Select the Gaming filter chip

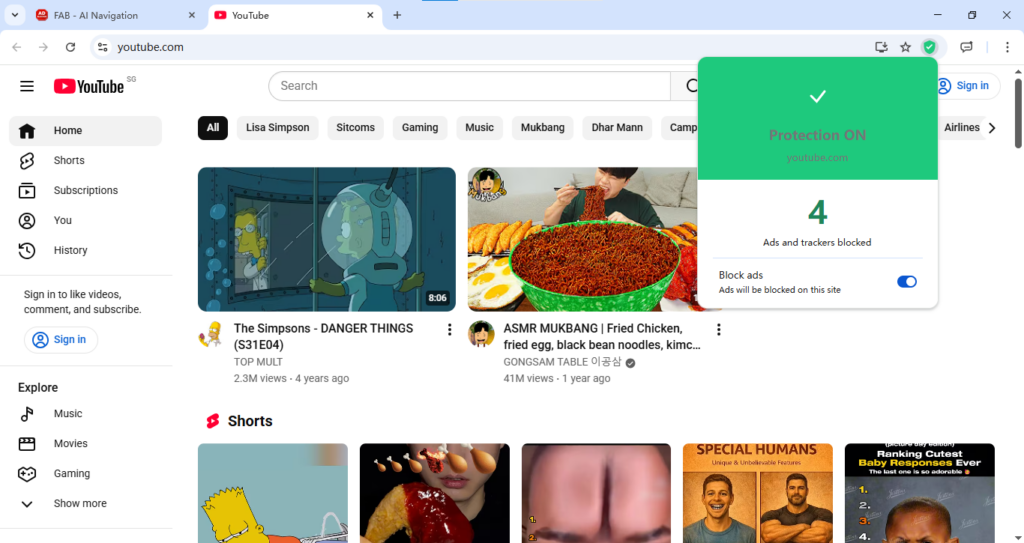[420, 127]
